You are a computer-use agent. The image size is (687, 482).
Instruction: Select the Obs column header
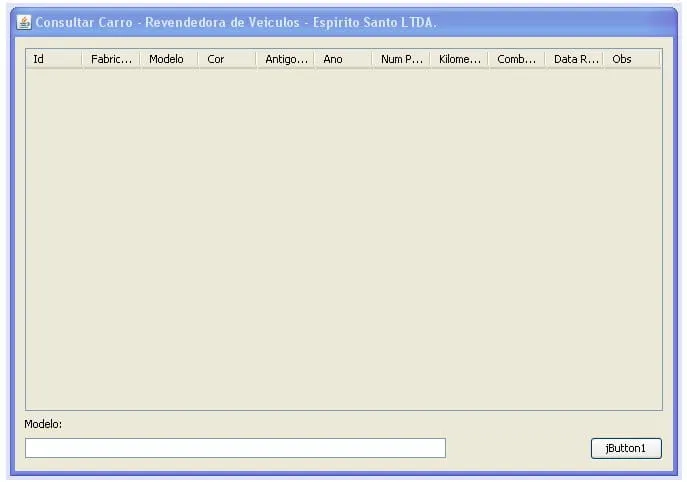point(633,59)
